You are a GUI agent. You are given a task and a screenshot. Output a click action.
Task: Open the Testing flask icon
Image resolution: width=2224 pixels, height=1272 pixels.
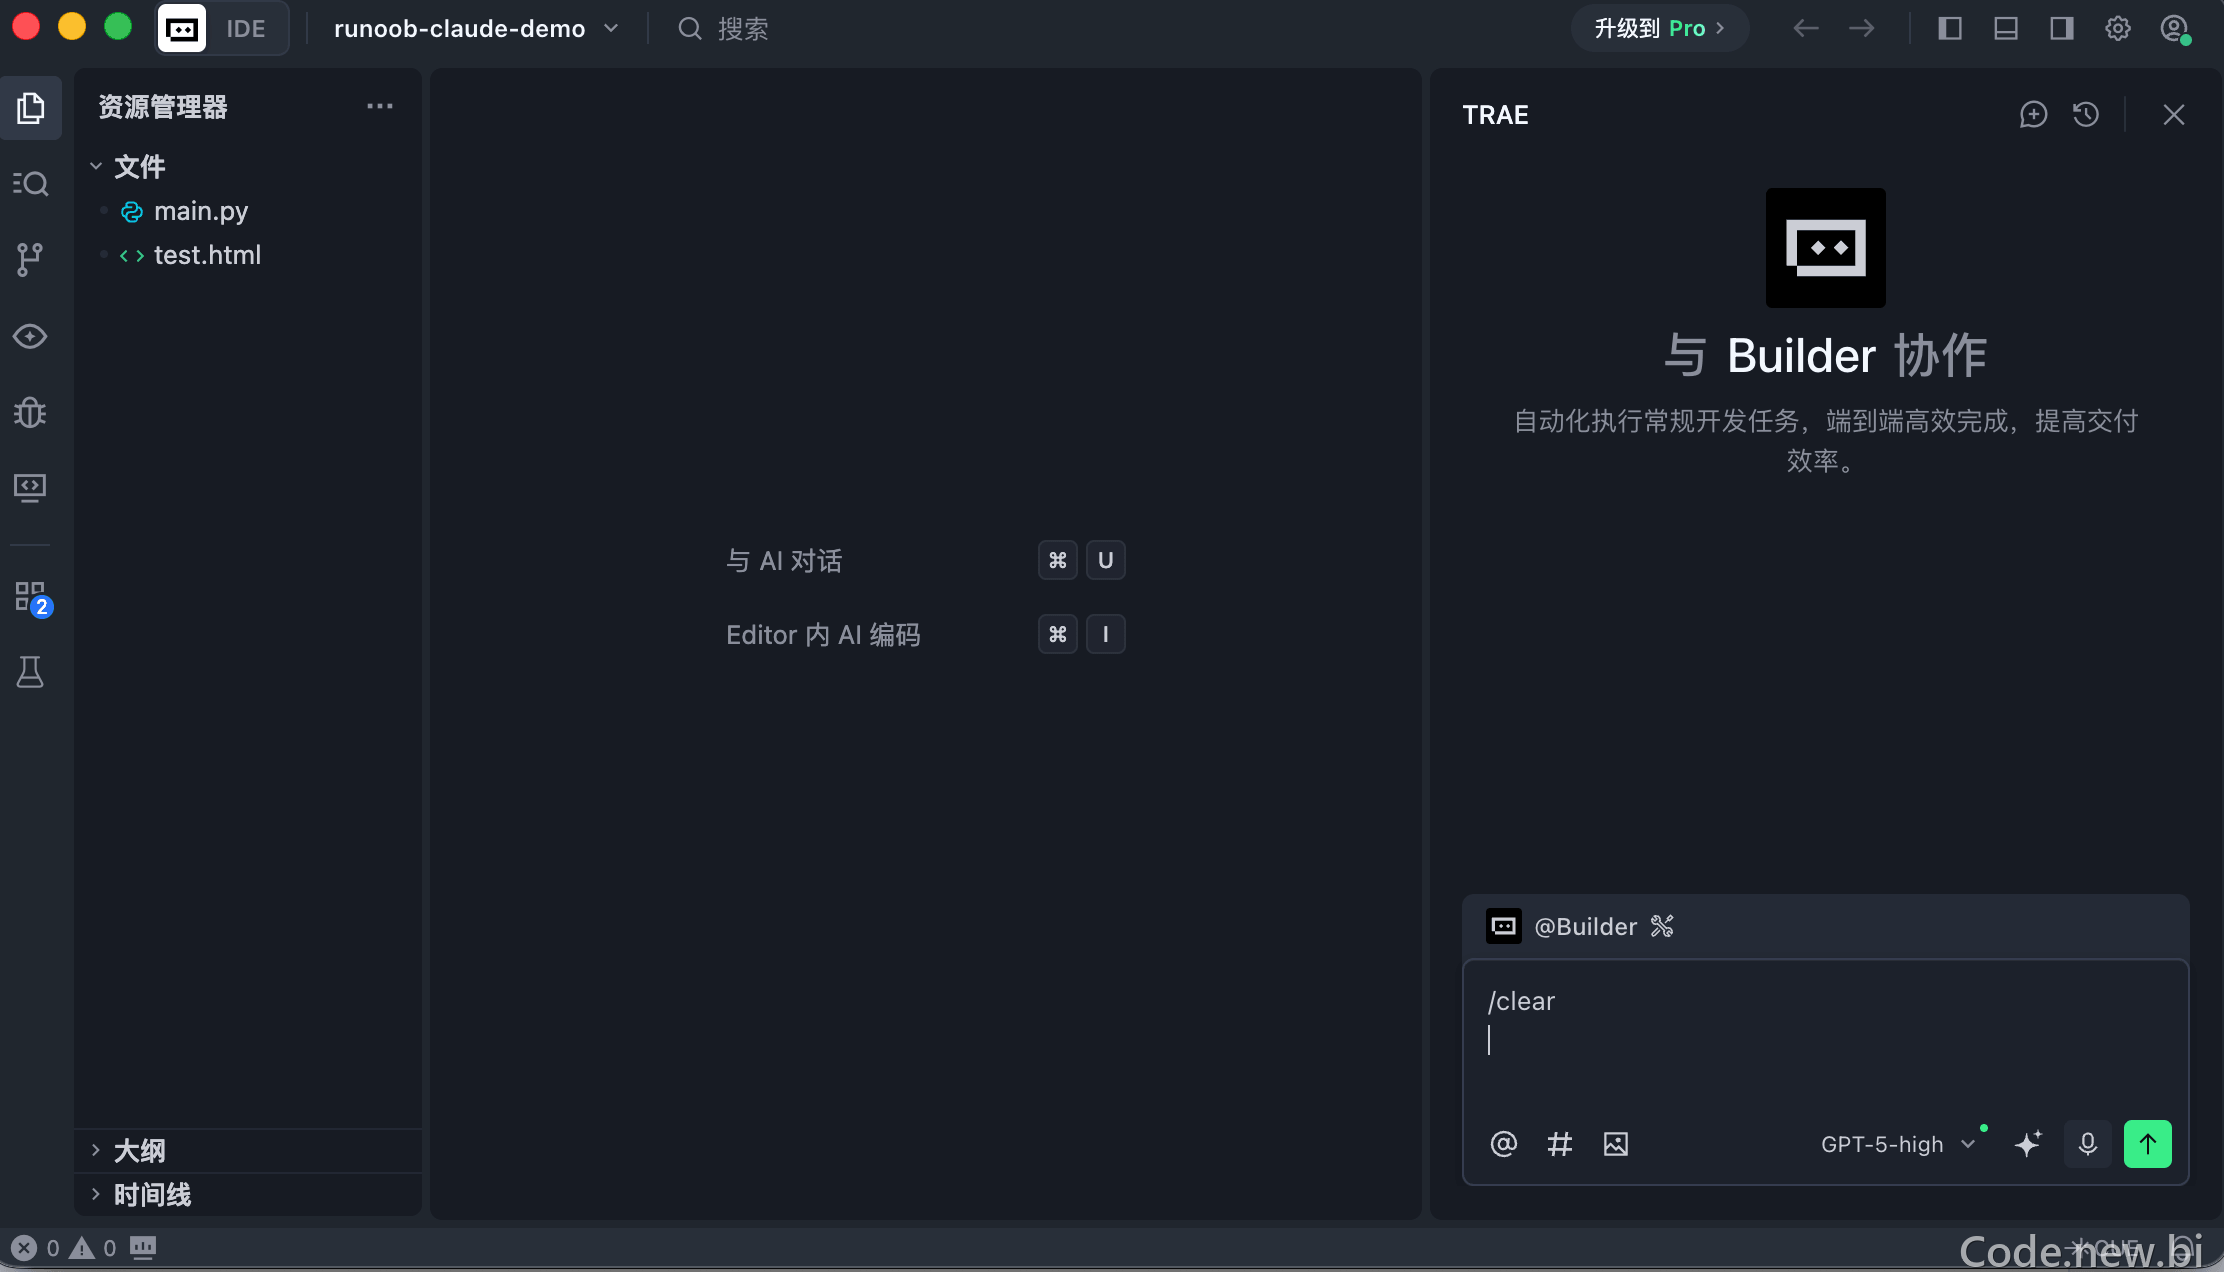pyautogui.click(x=31, y=672)
